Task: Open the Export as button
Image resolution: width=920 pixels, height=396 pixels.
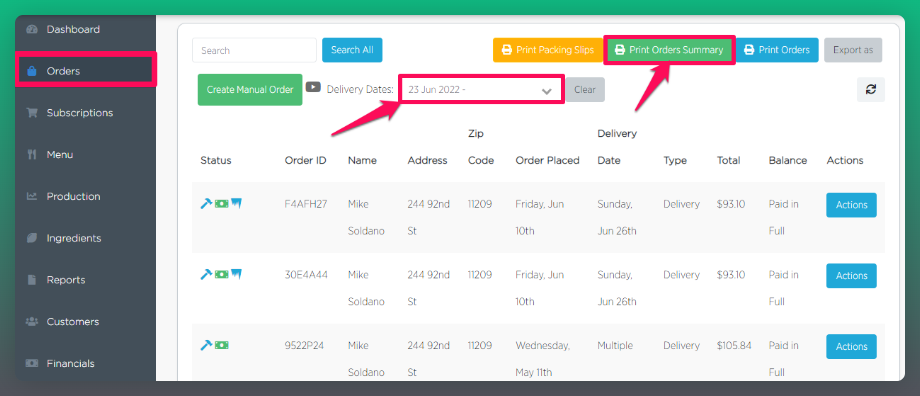Action: pyautogui.click(x=853, y=50)
